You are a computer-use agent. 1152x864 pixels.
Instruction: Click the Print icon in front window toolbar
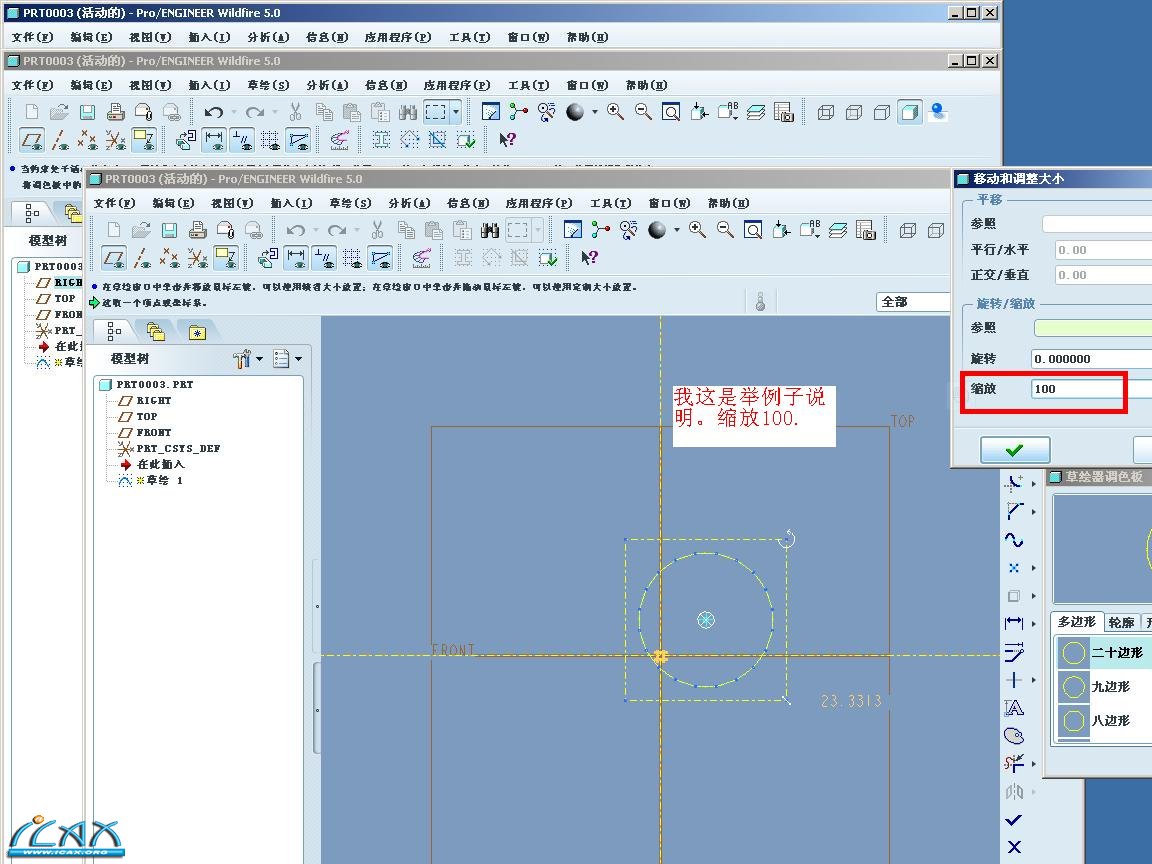pyautogui.click(x=198, y=230)
